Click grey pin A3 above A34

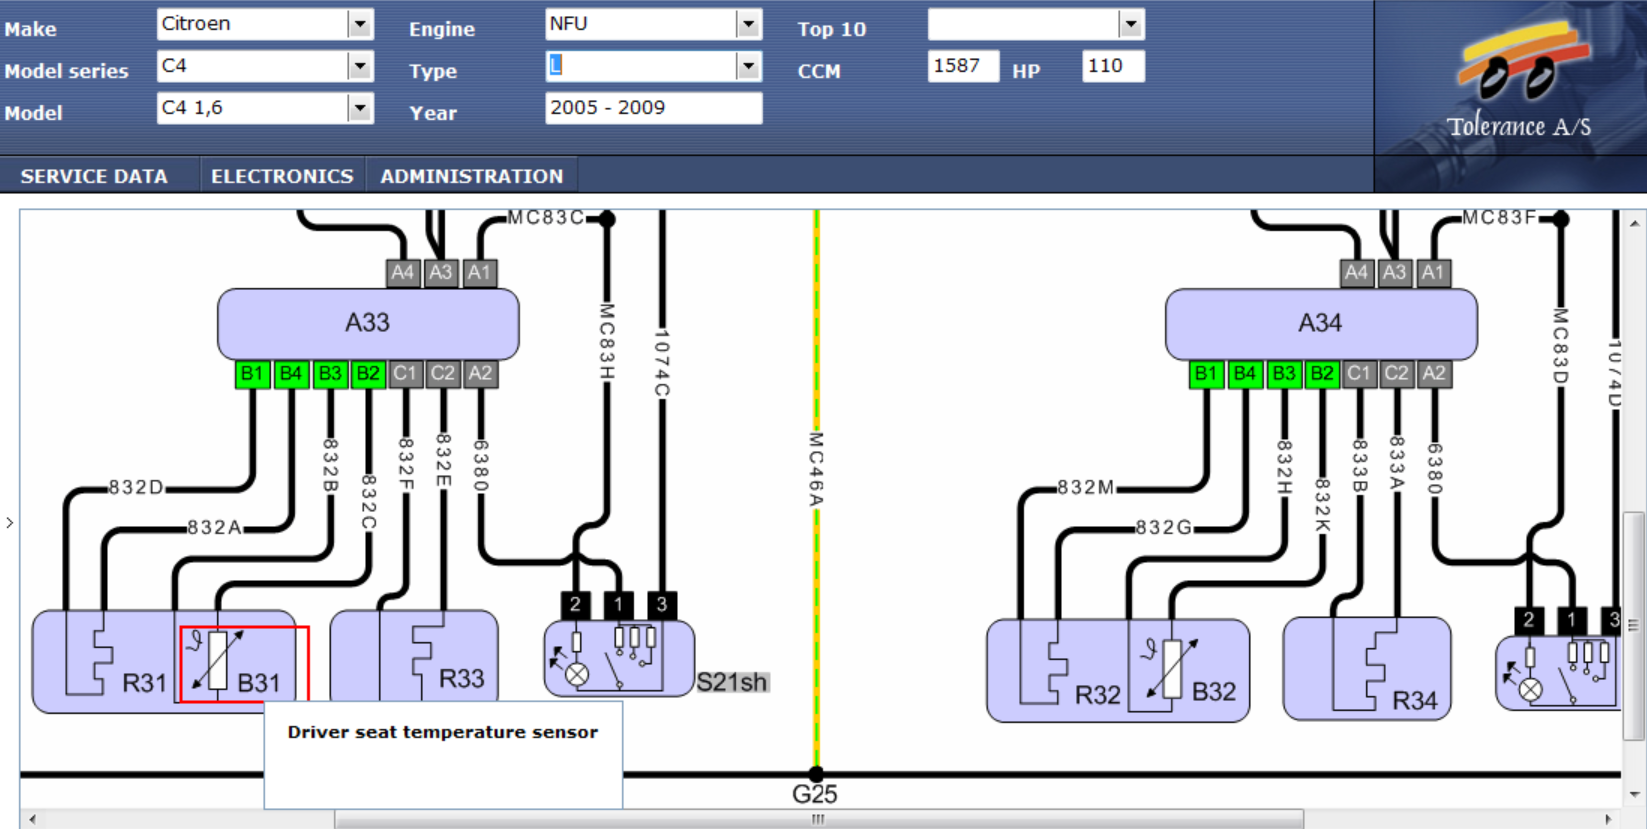coord(1395,273)
